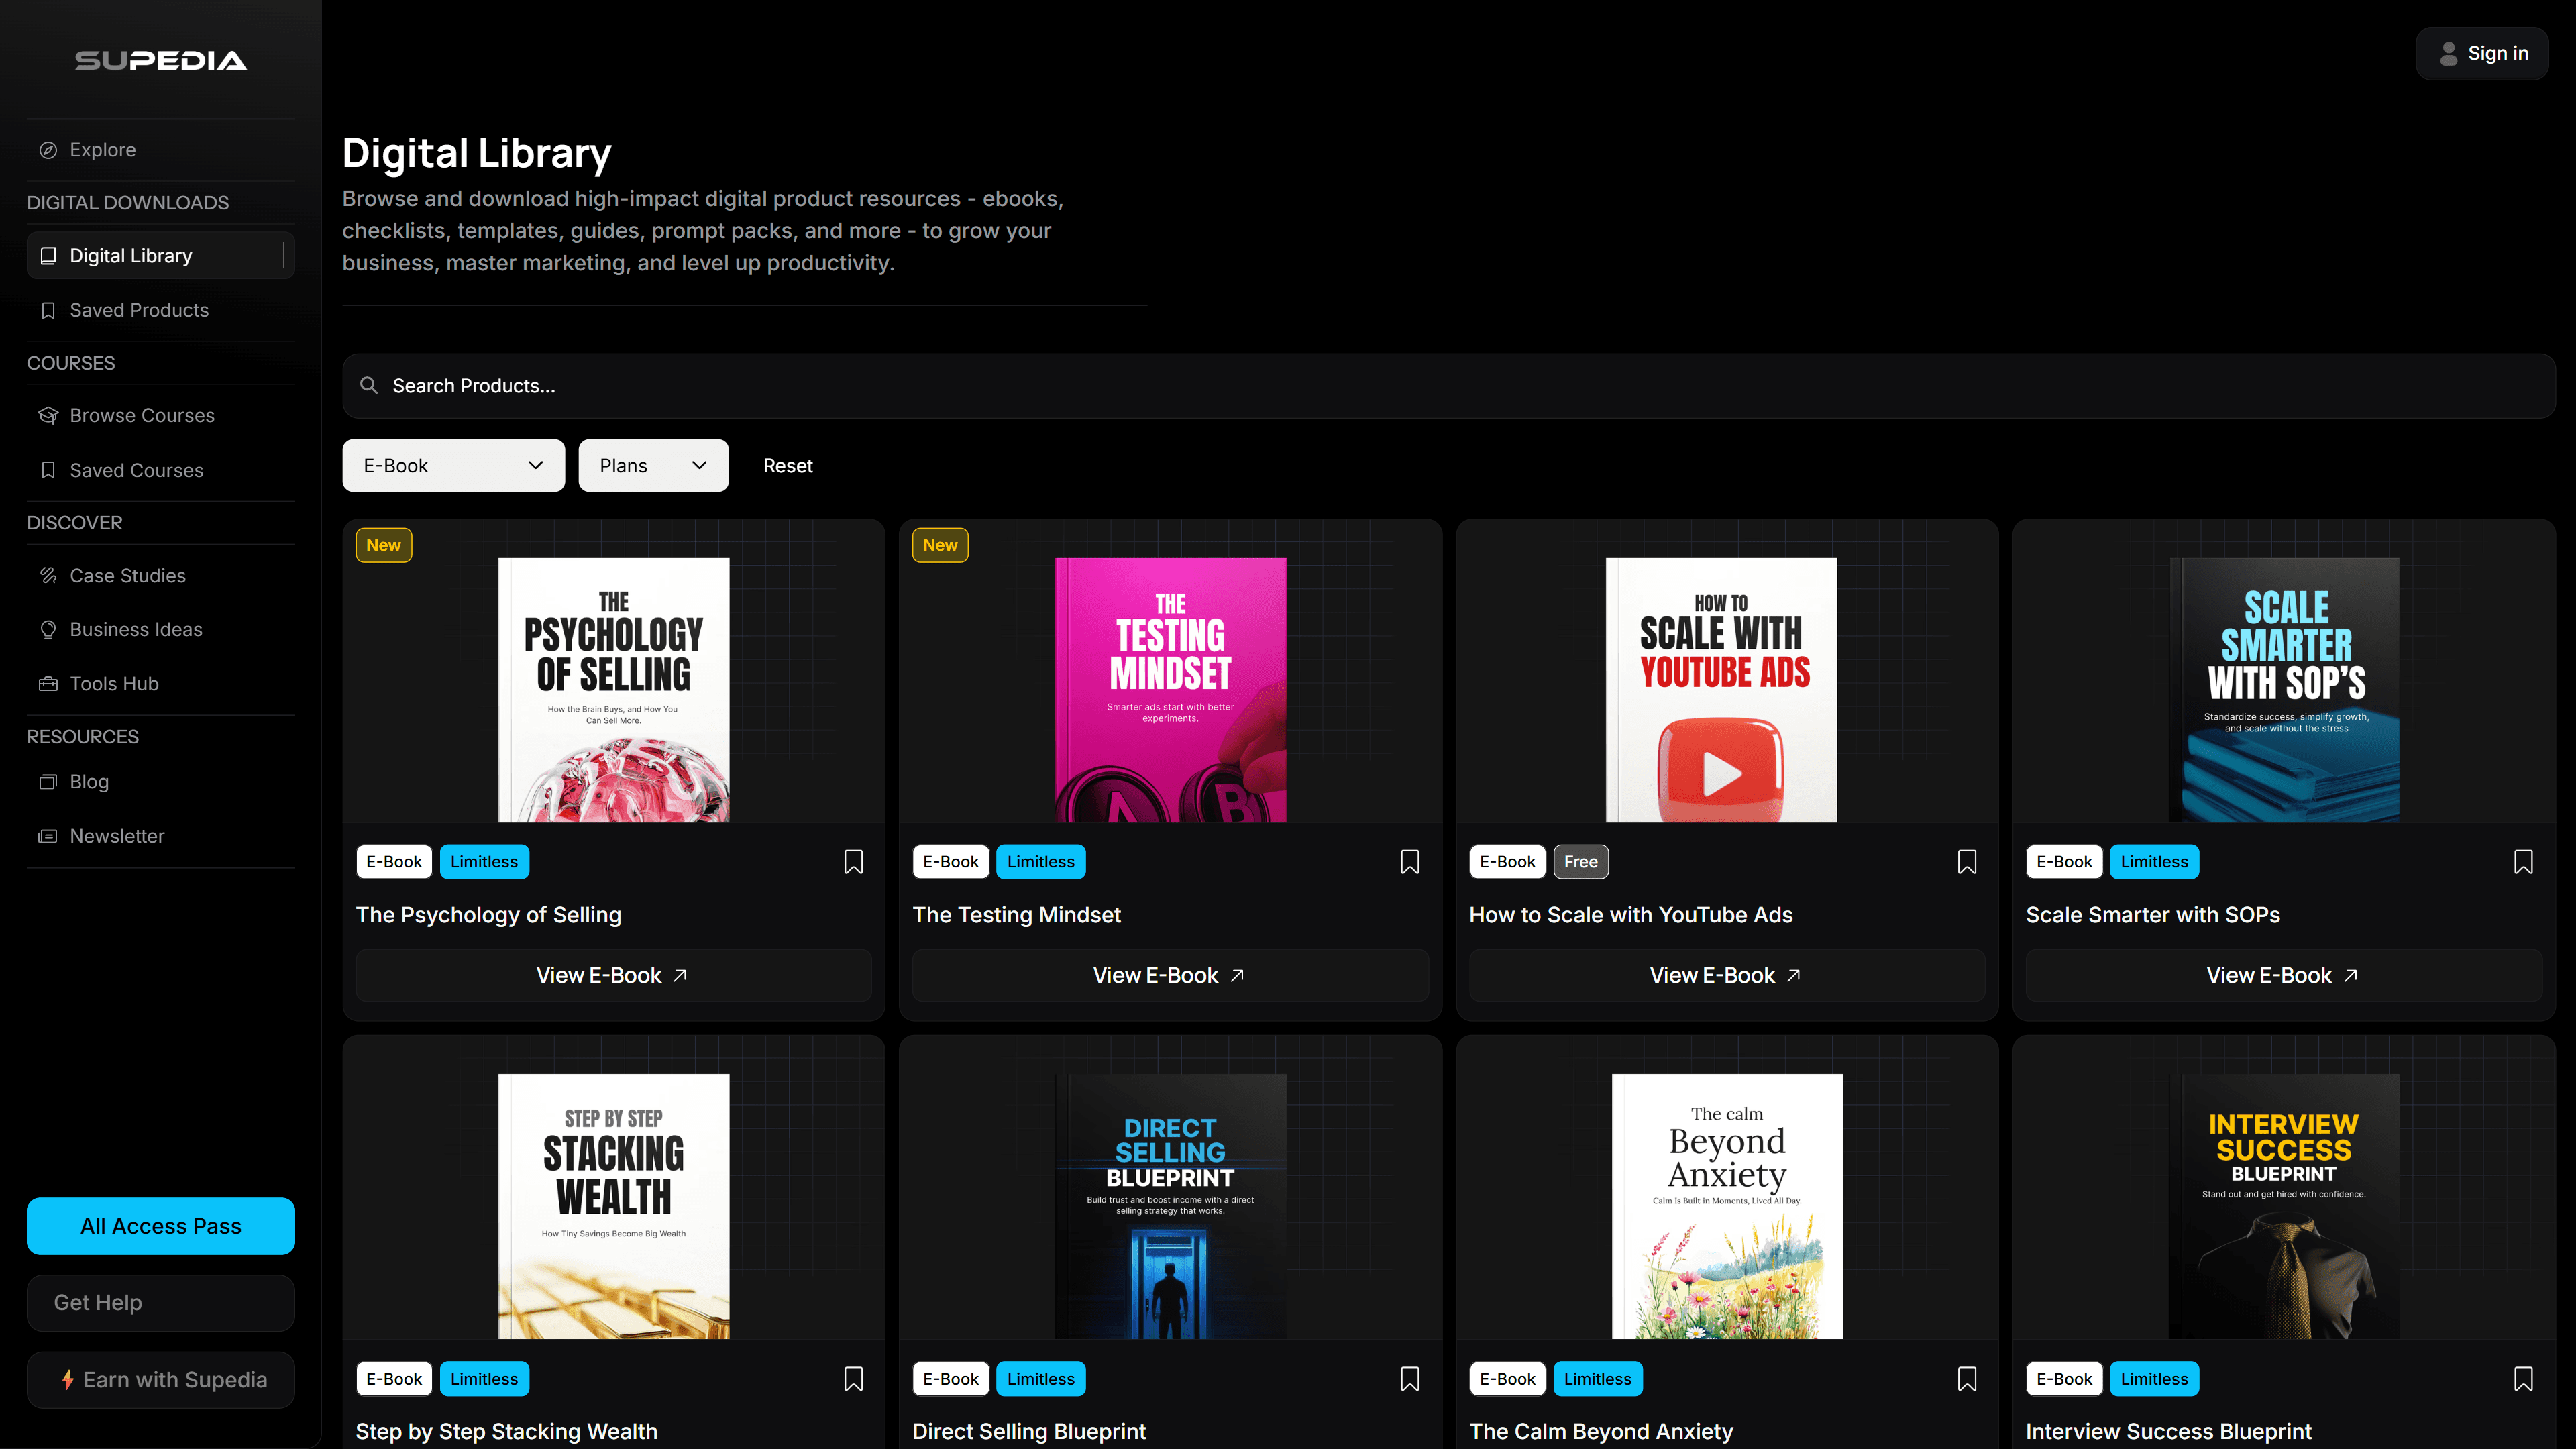View The Psychology of Selling E-Book

pos(613,975)
